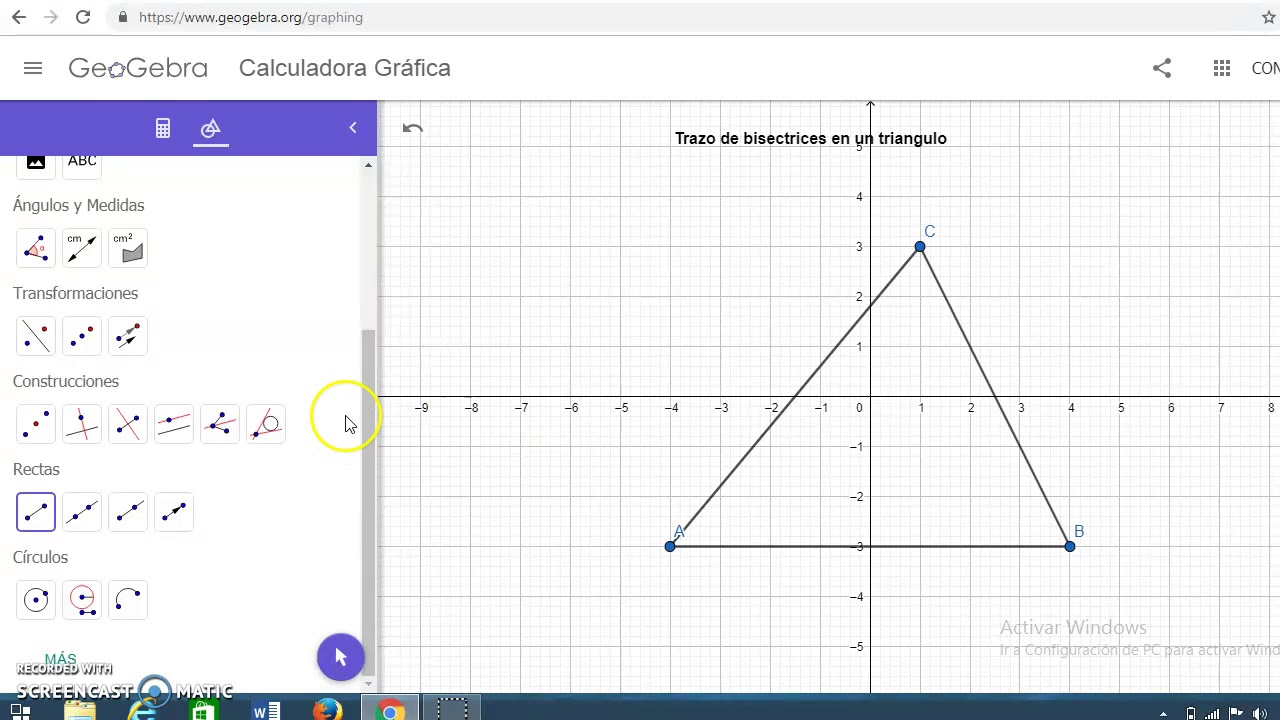Undo the last action
This screenshot has width=1280, height=720.
(x=413, y=128)
